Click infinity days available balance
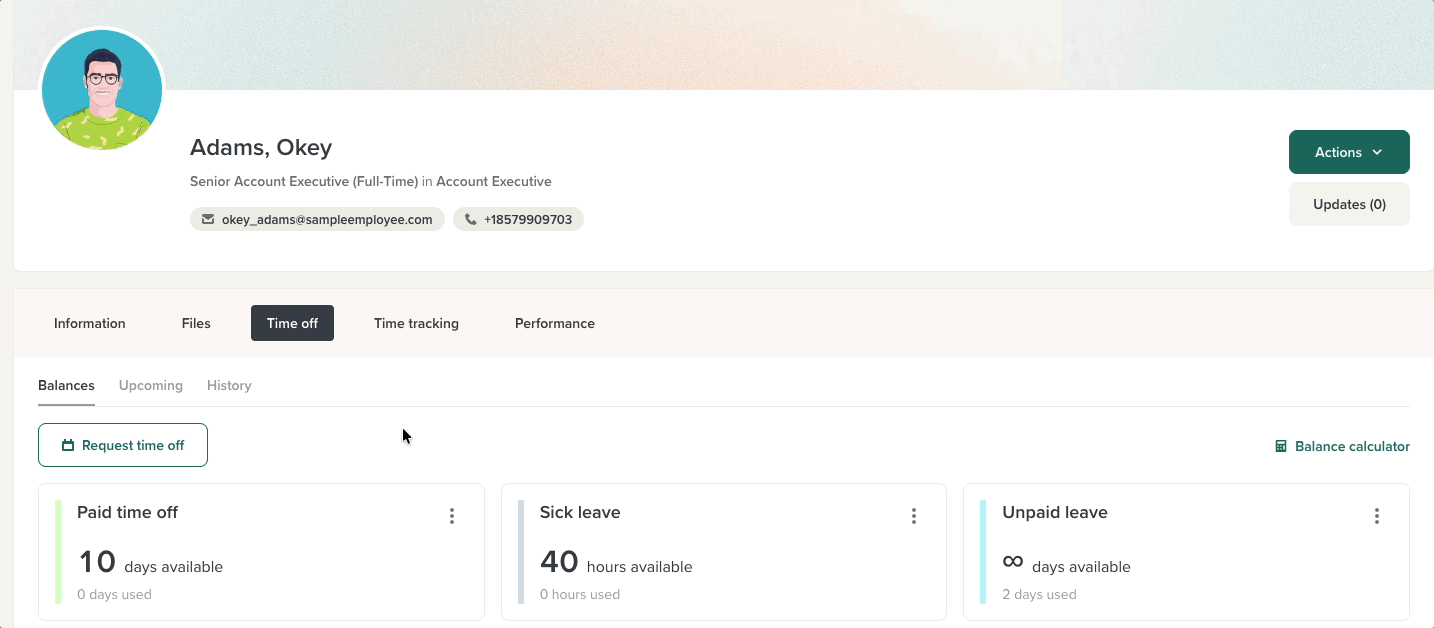The image size is (1434, 628). (x=1067, y=564)
